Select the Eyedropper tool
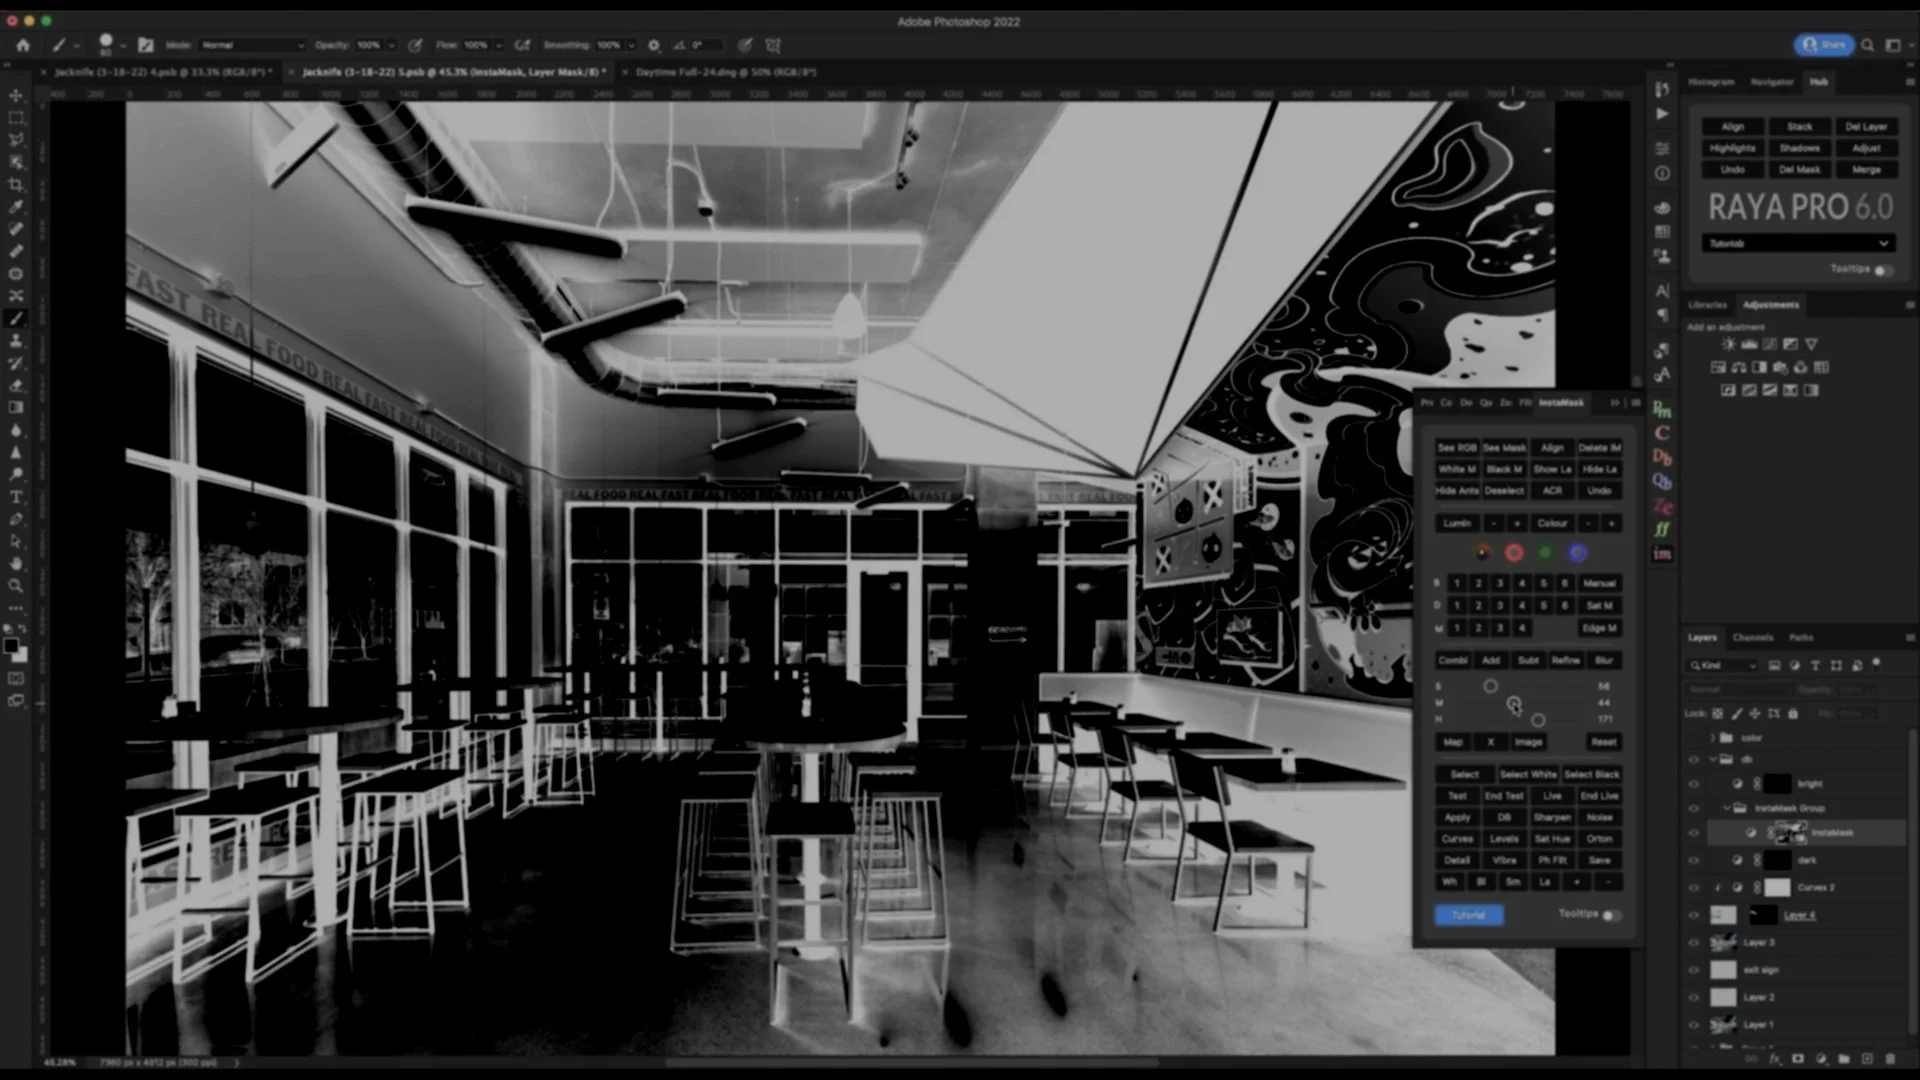The height and width of the screenshot is (1080, 1920). [15, 207]
